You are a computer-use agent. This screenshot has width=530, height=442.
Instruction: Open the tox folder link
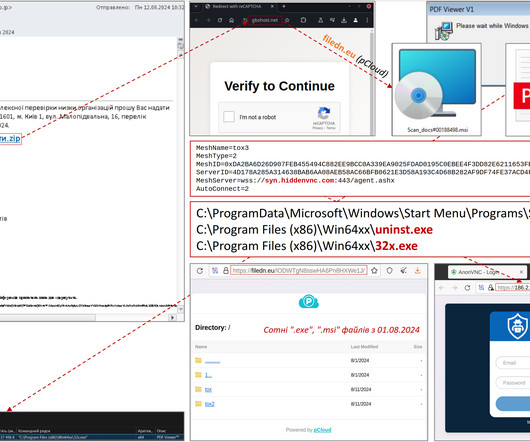tap(208, 390)
